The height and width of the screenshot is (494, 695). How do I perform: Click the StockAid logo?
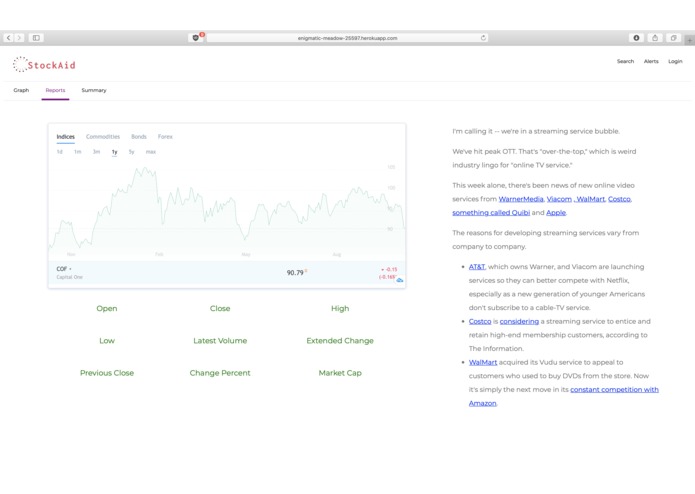[44, 65]
